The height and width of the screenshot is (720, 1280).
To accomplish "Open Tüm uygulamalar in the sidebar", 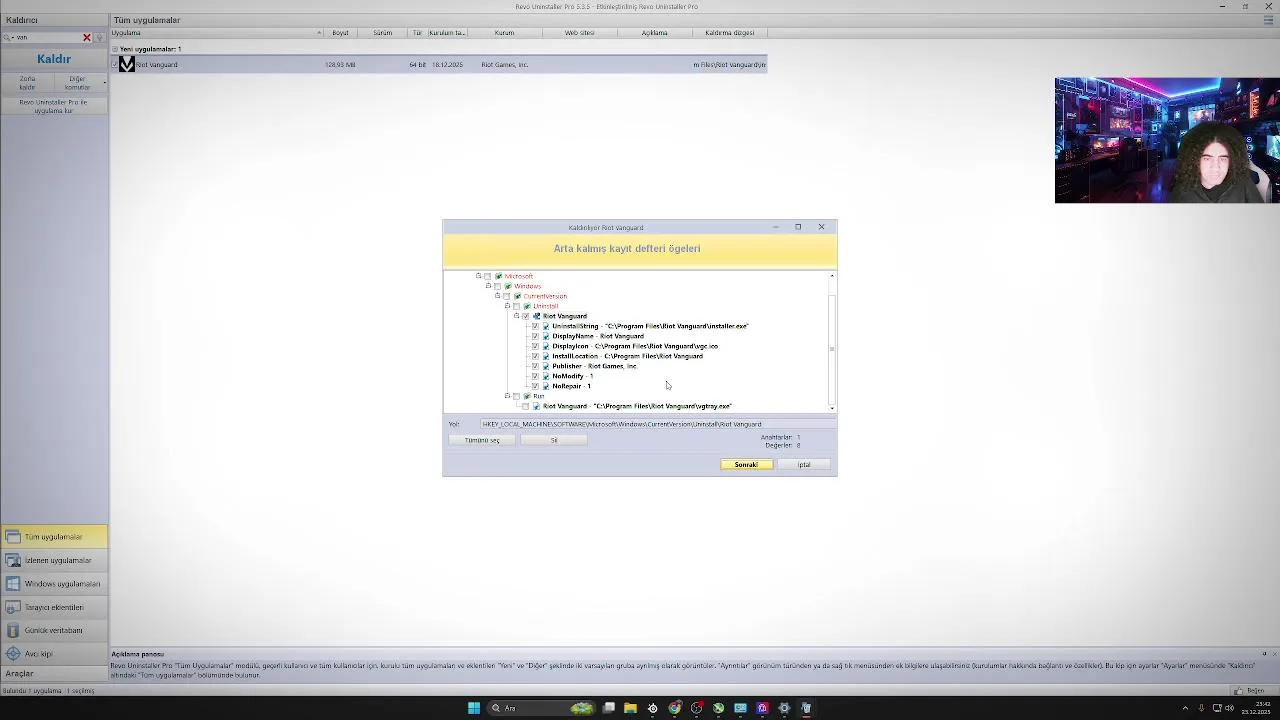I will [x=54, y=537].
